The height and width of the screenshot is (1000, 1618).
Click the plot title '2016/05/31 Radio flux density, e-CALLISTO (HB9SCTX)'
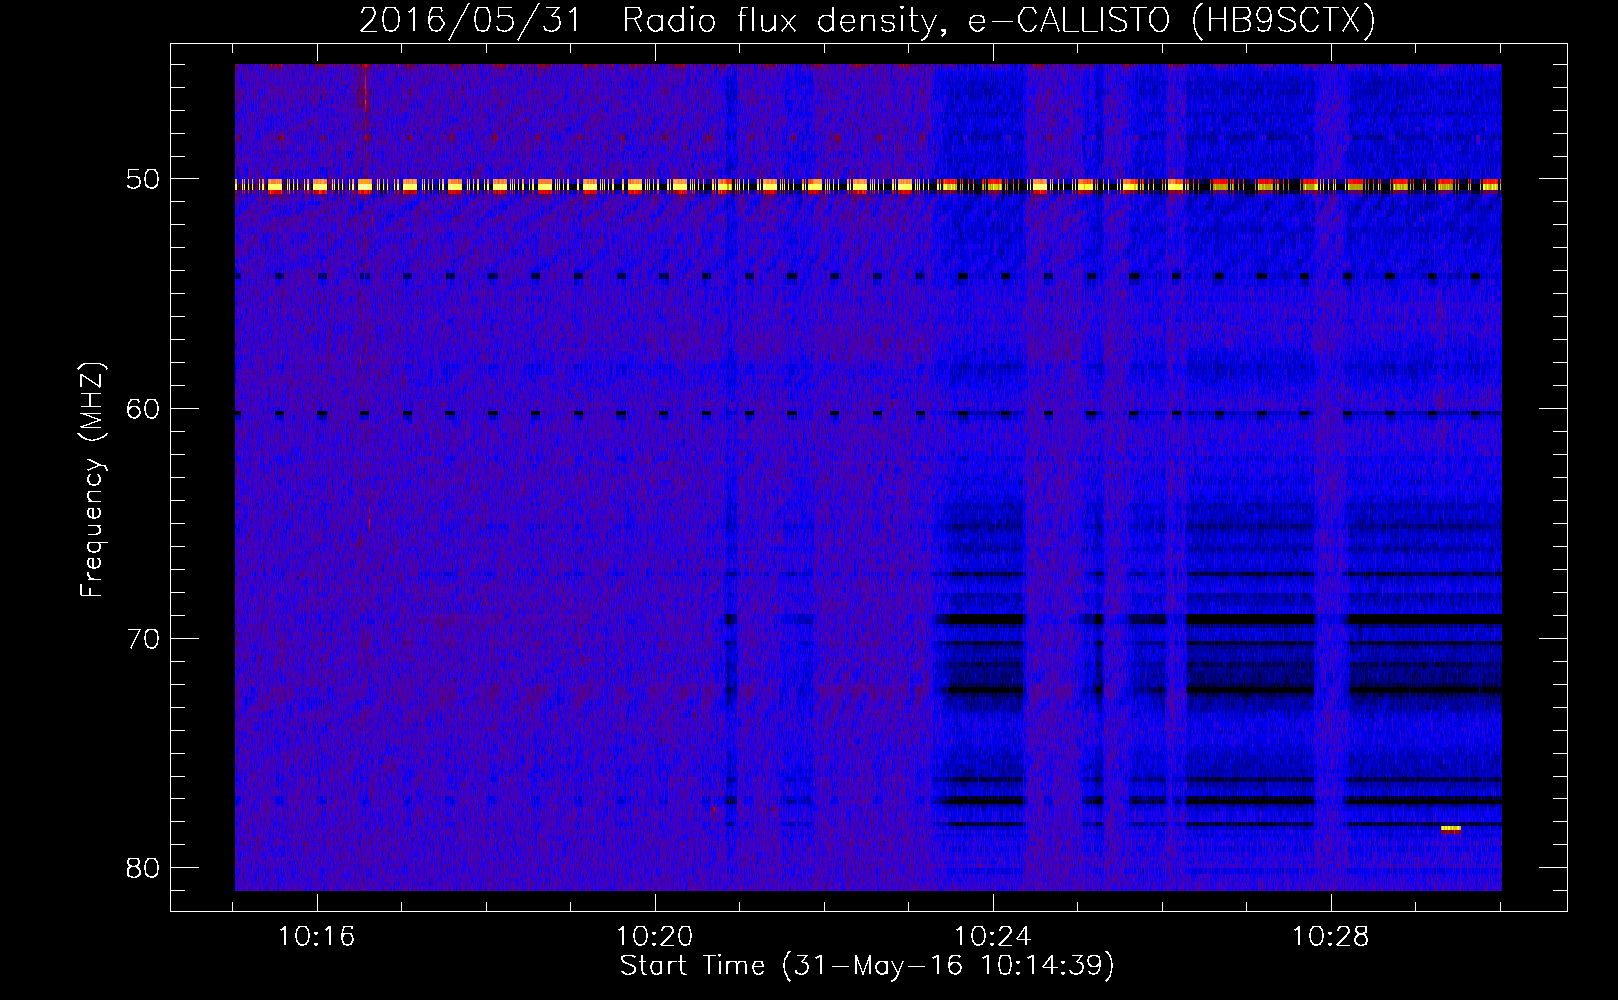tap(867, 20)
